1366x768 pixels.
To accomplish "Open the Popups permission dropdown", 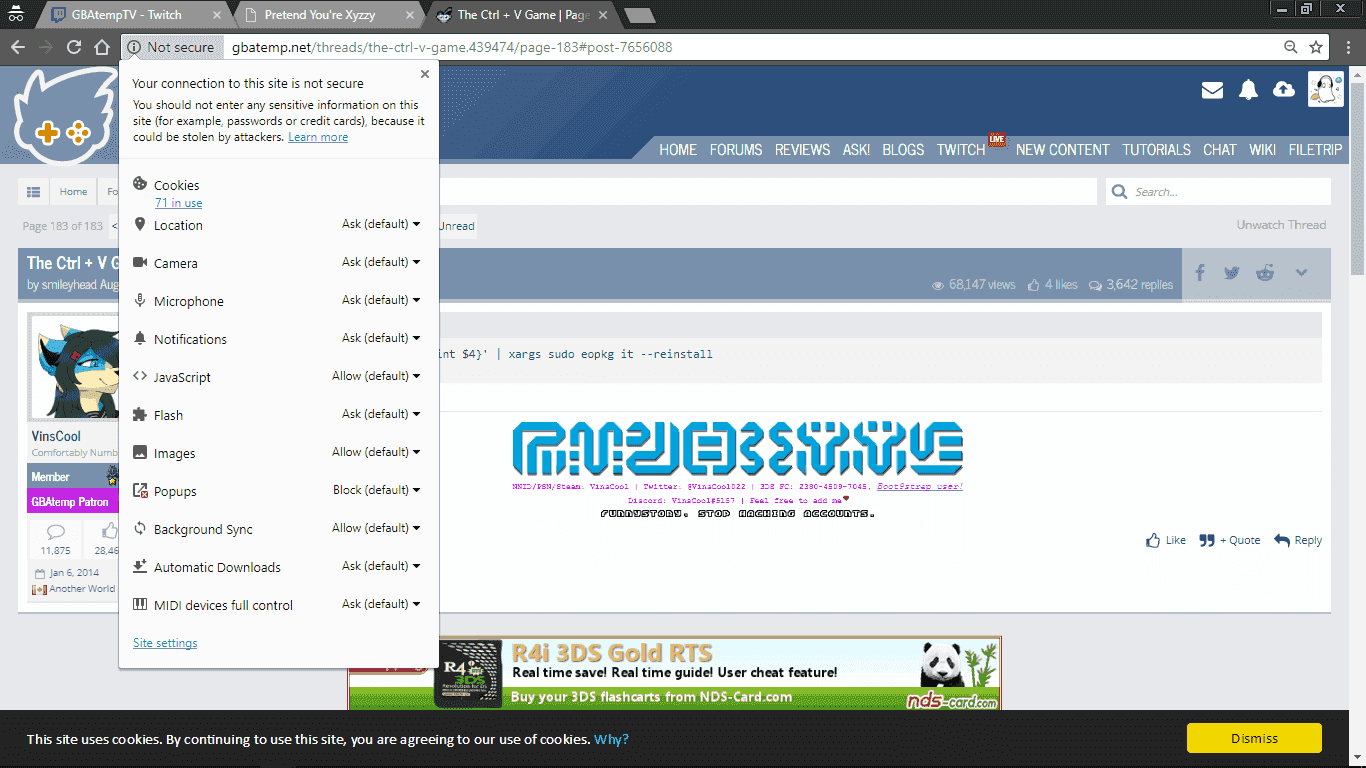I will coord(377,490).
